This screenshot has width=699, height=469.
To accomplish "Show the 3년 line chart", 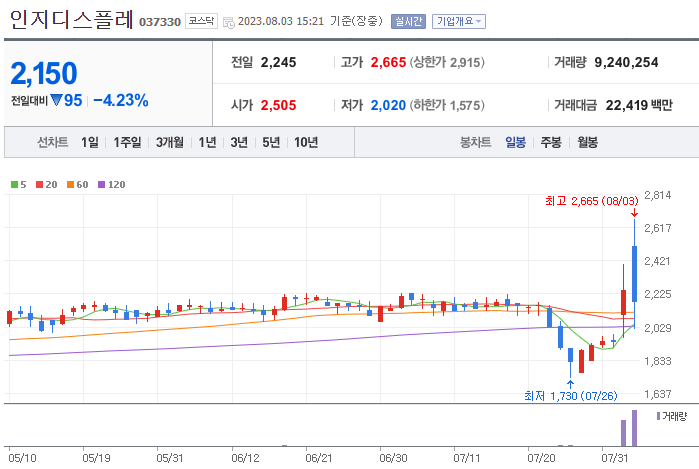I will 239,142.
